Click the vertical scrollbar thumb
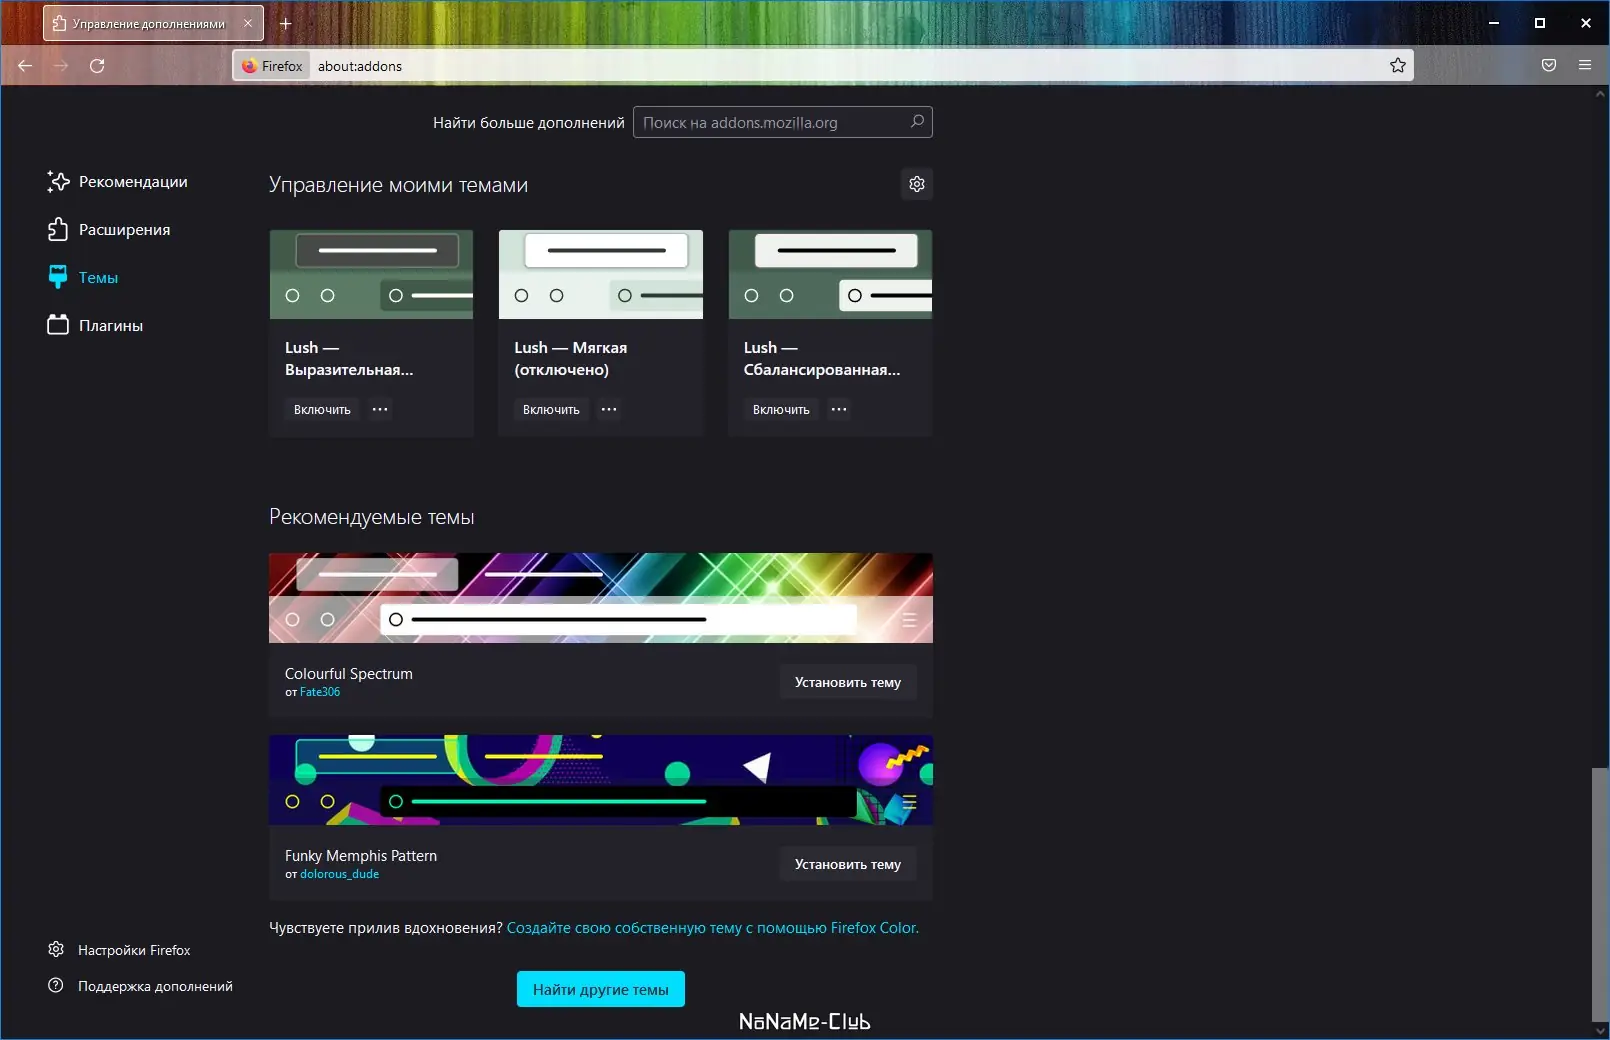Image resolution: width=1610 pixels, height=1040 pixels. click(x=1600, y=895)
